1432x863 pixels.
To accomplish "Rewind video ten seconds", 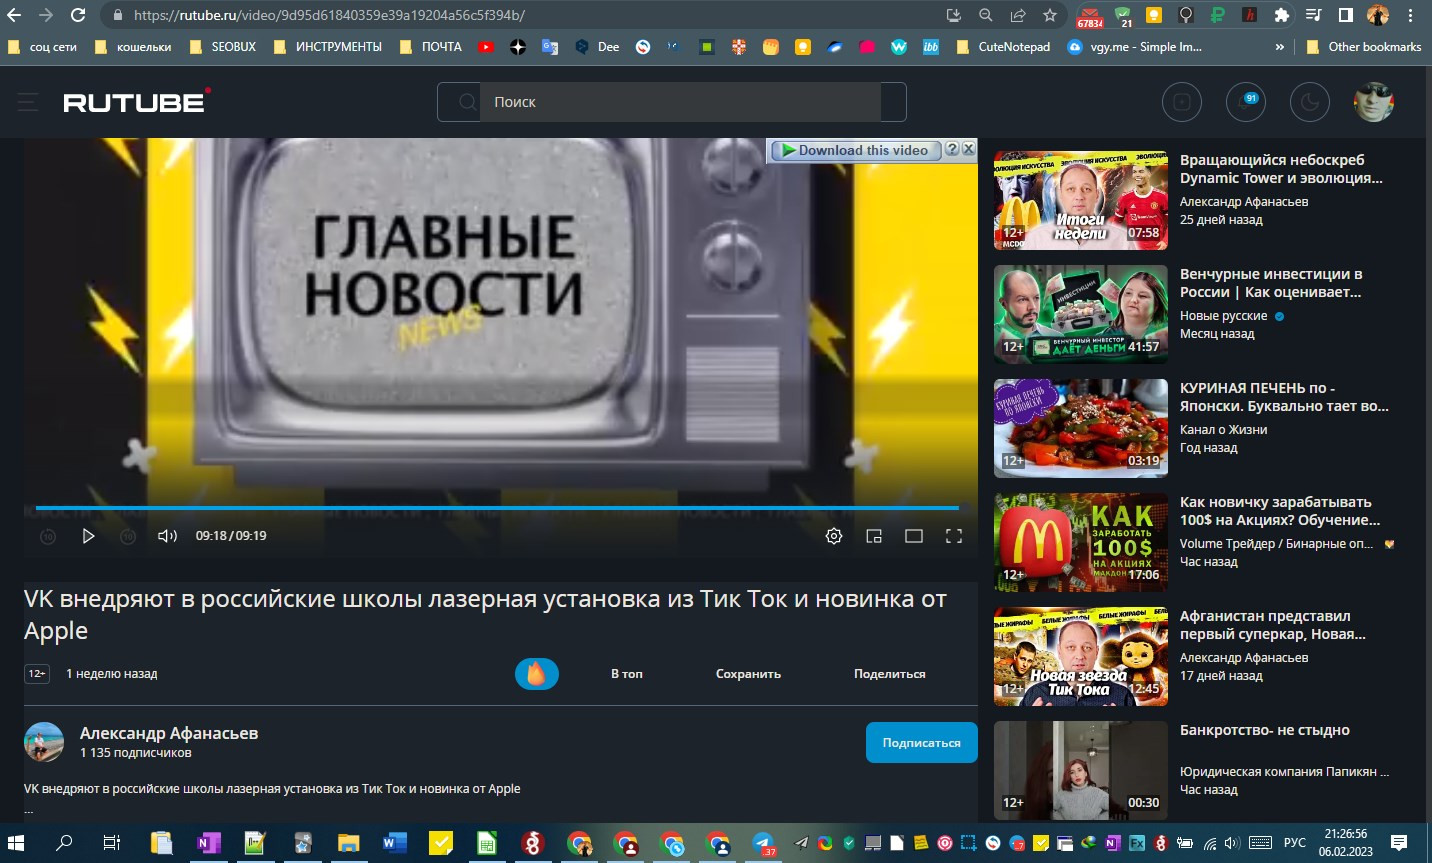I will tap(48, 536).
